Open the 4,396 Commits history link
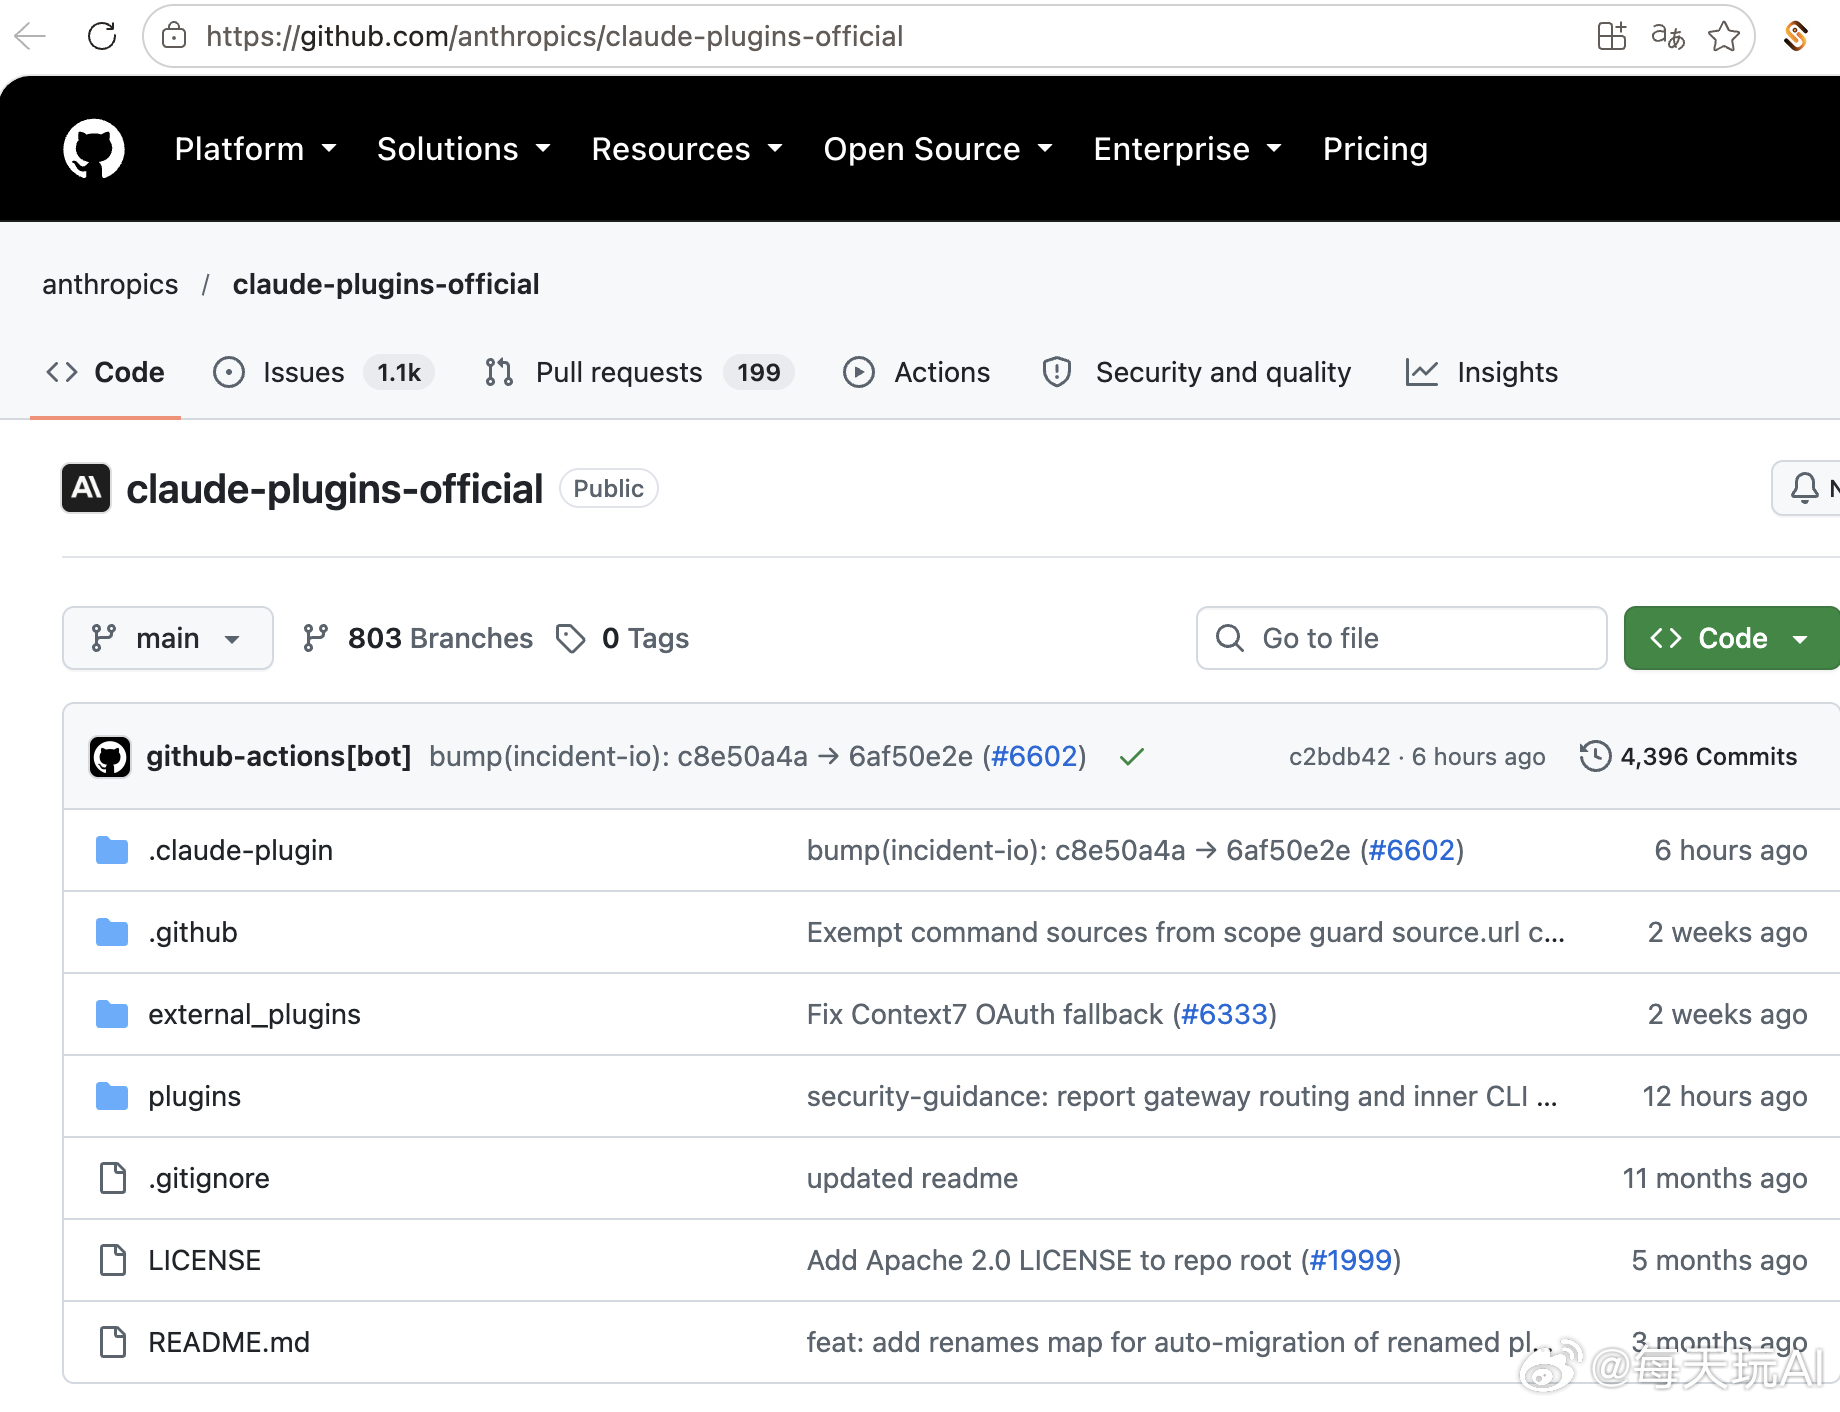Screen dimensions: 1840x1412 click(1689, 756)
